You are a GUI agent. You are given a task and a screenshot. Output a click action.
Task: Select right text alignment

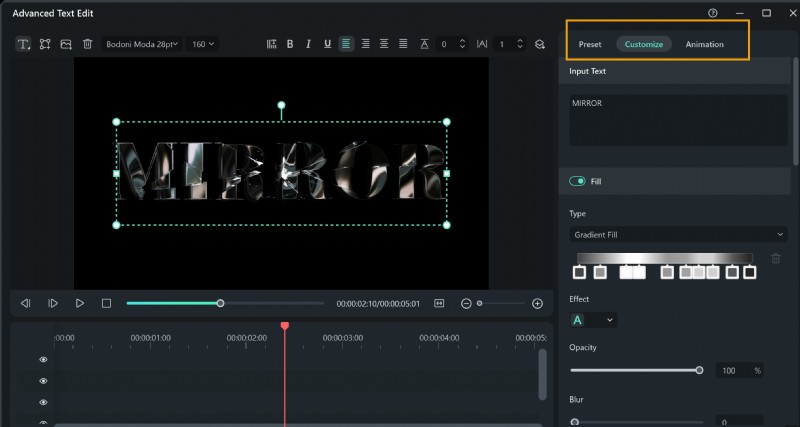tap(365, 44)
